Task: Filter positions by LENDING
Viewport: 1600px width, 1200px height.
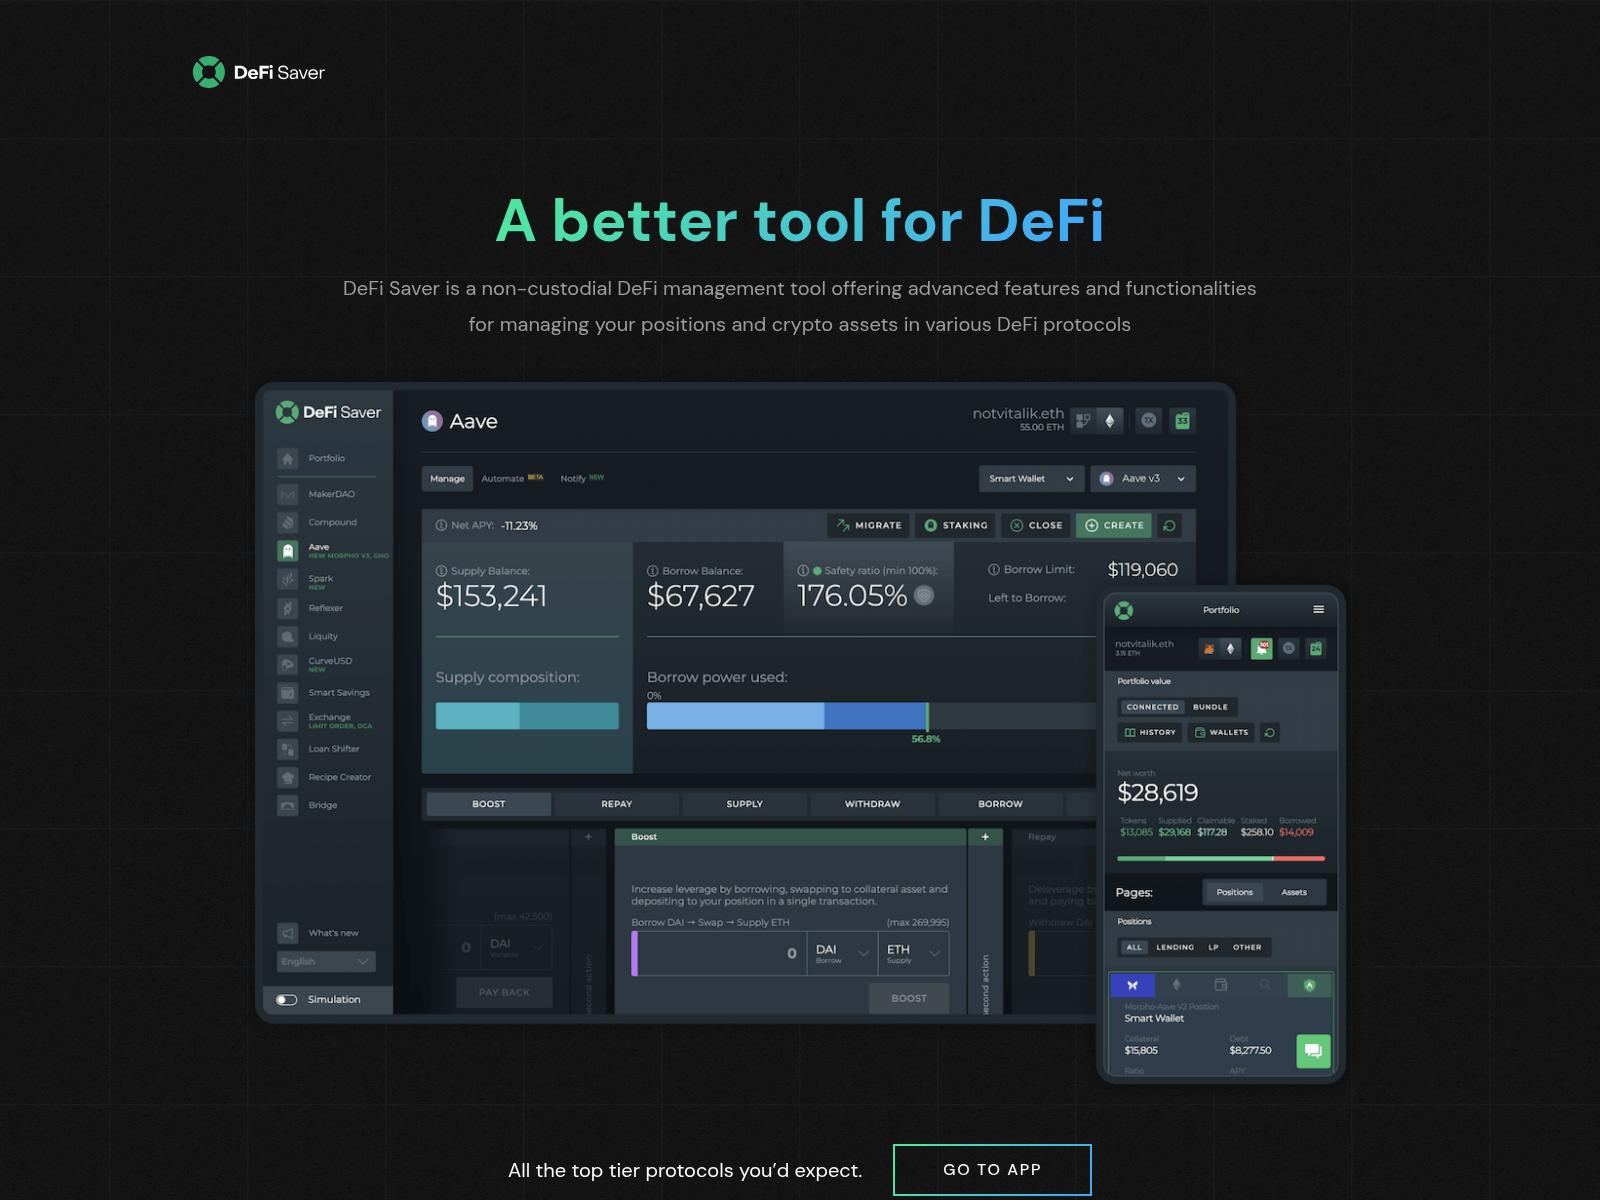Action: point(1175,947)
